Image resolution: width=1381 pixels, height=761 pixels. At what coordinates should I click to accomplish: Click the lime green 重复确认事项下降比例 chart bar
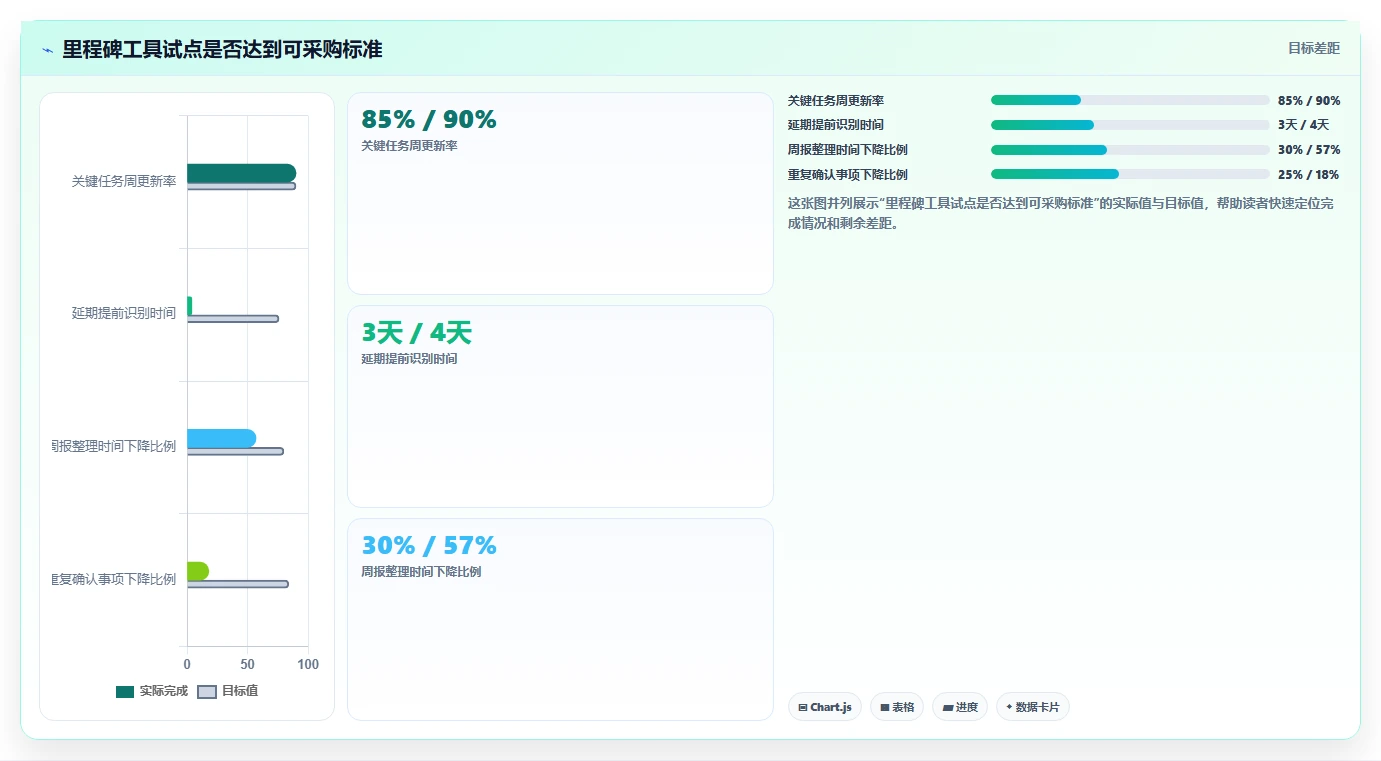tap(198, 571)
